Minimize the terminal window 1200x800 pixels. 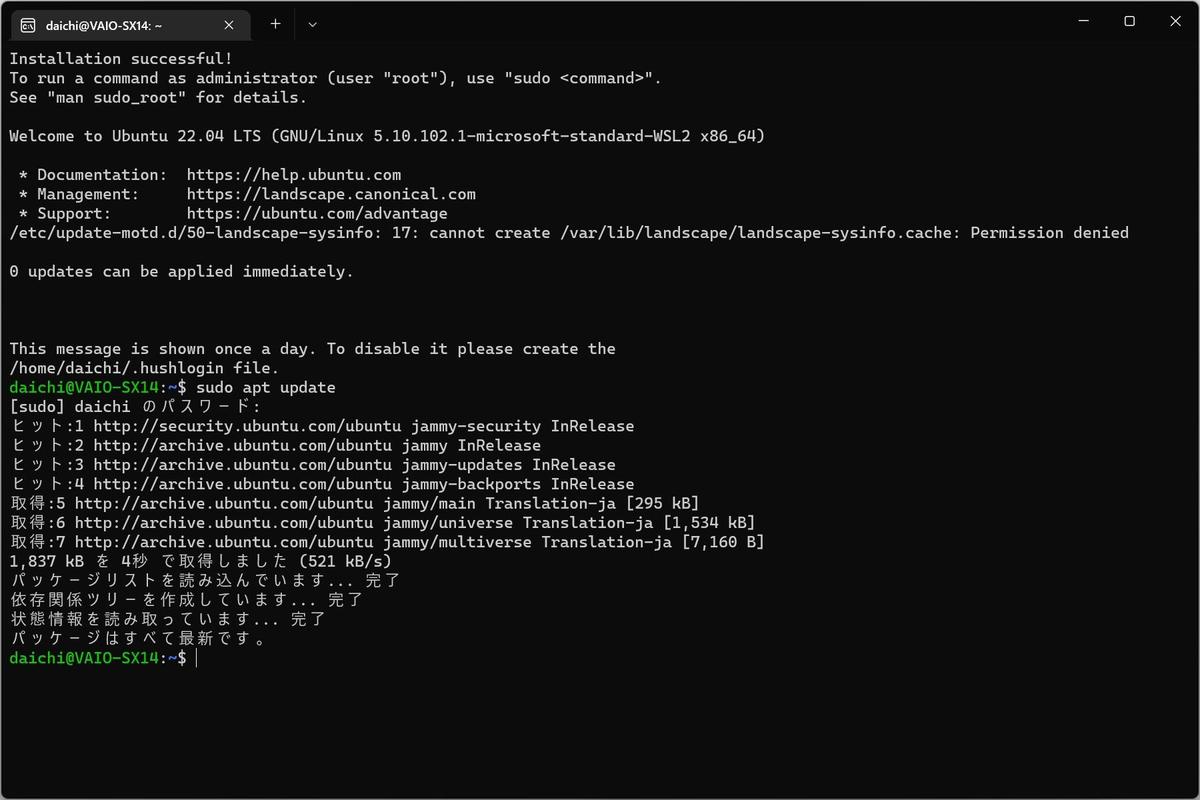[x=1084, y=21]
